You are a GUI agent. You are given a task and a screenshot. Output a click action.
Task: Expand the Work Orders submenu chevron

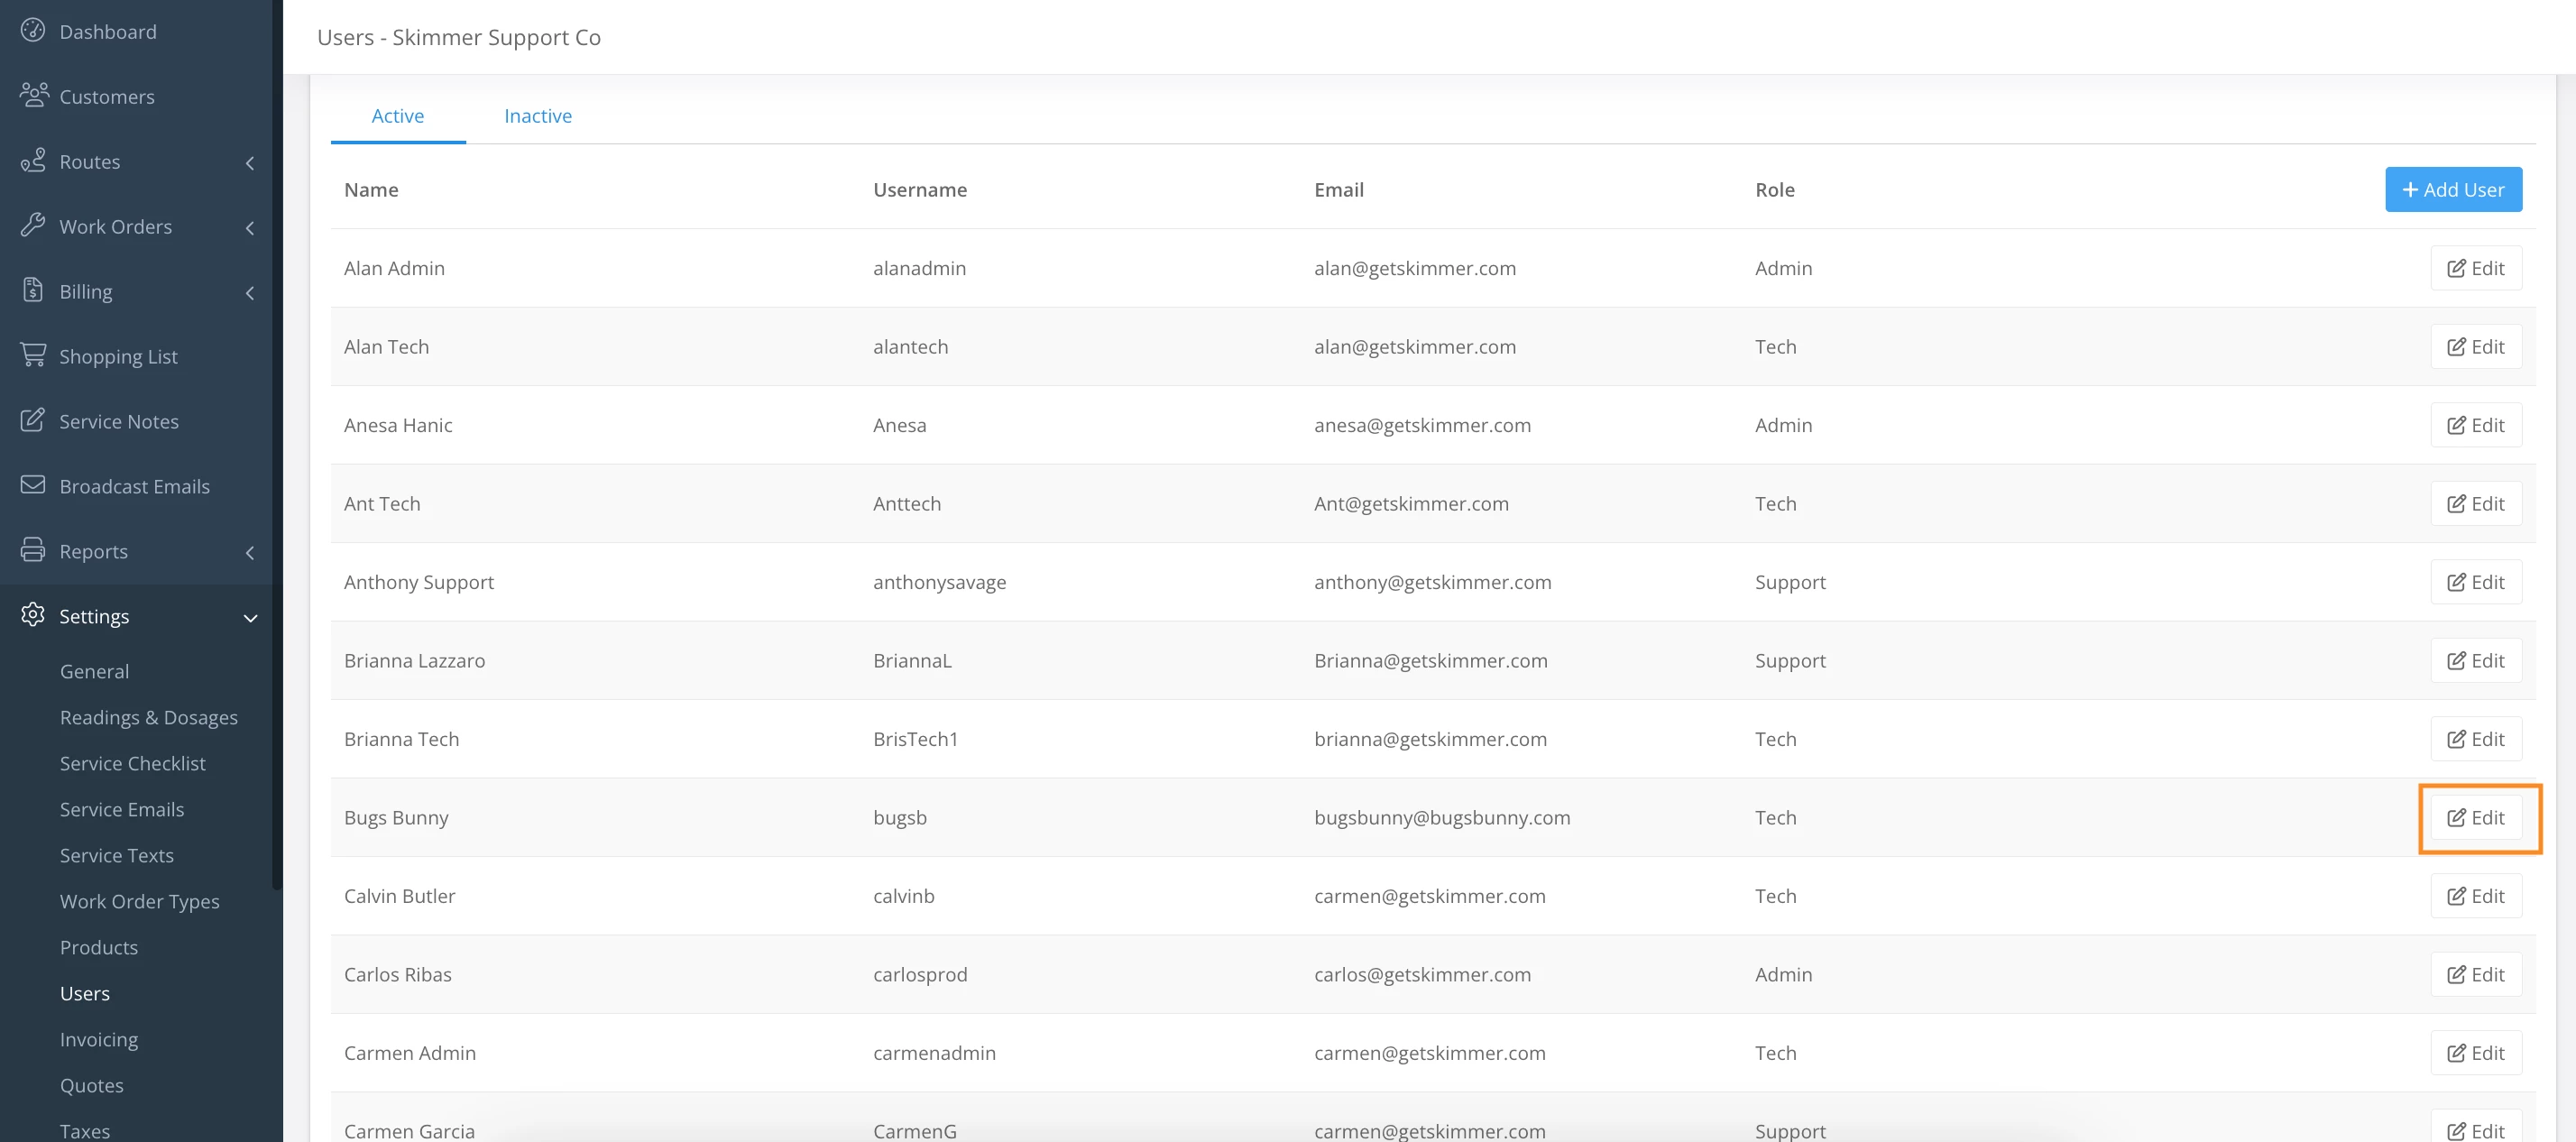[250, 227]
